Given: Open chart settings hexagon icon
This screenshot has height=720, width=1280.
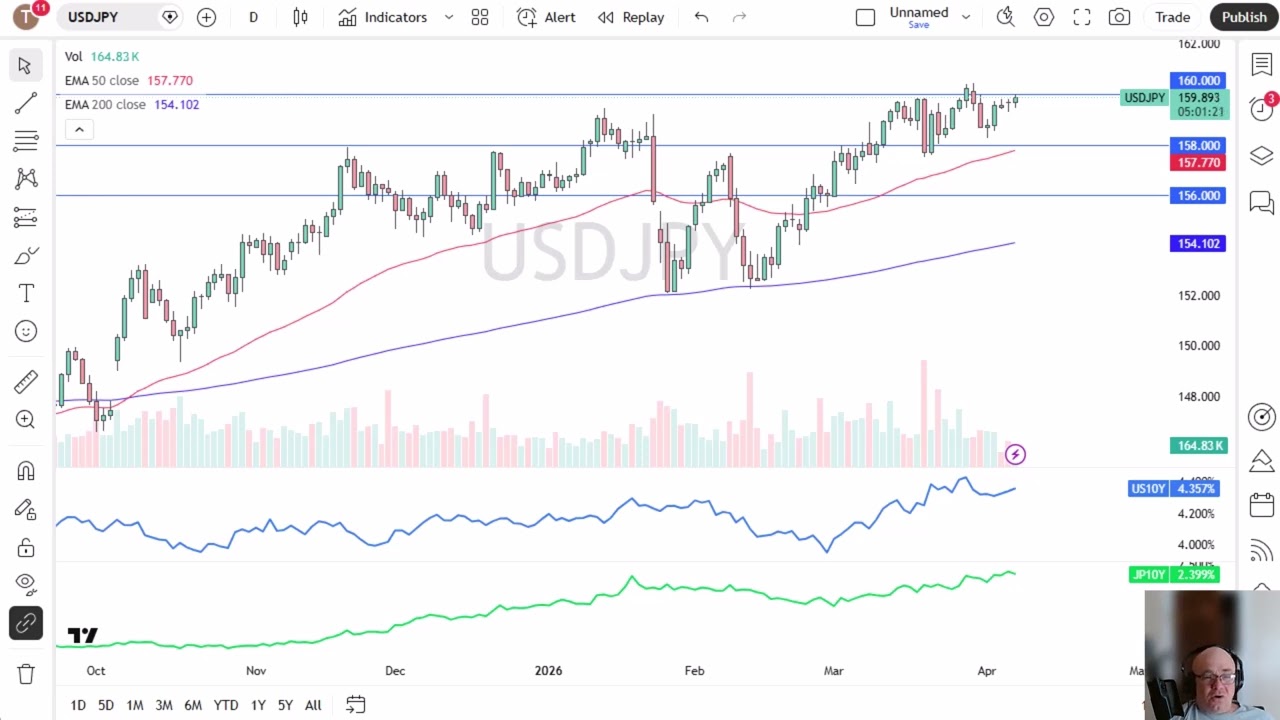Looking at the screenshot, I should tap(1044, 17).
